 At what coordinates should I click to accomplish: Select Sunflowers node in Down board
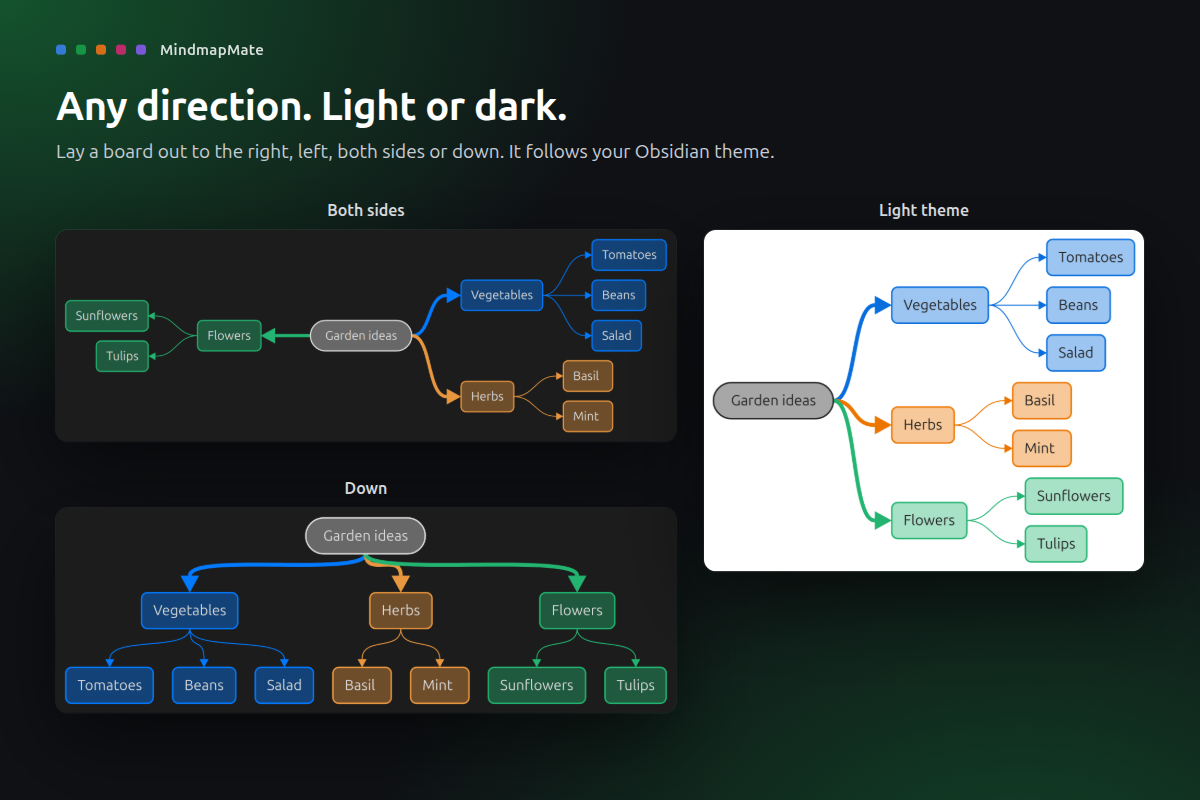click(x=537, y=685)
